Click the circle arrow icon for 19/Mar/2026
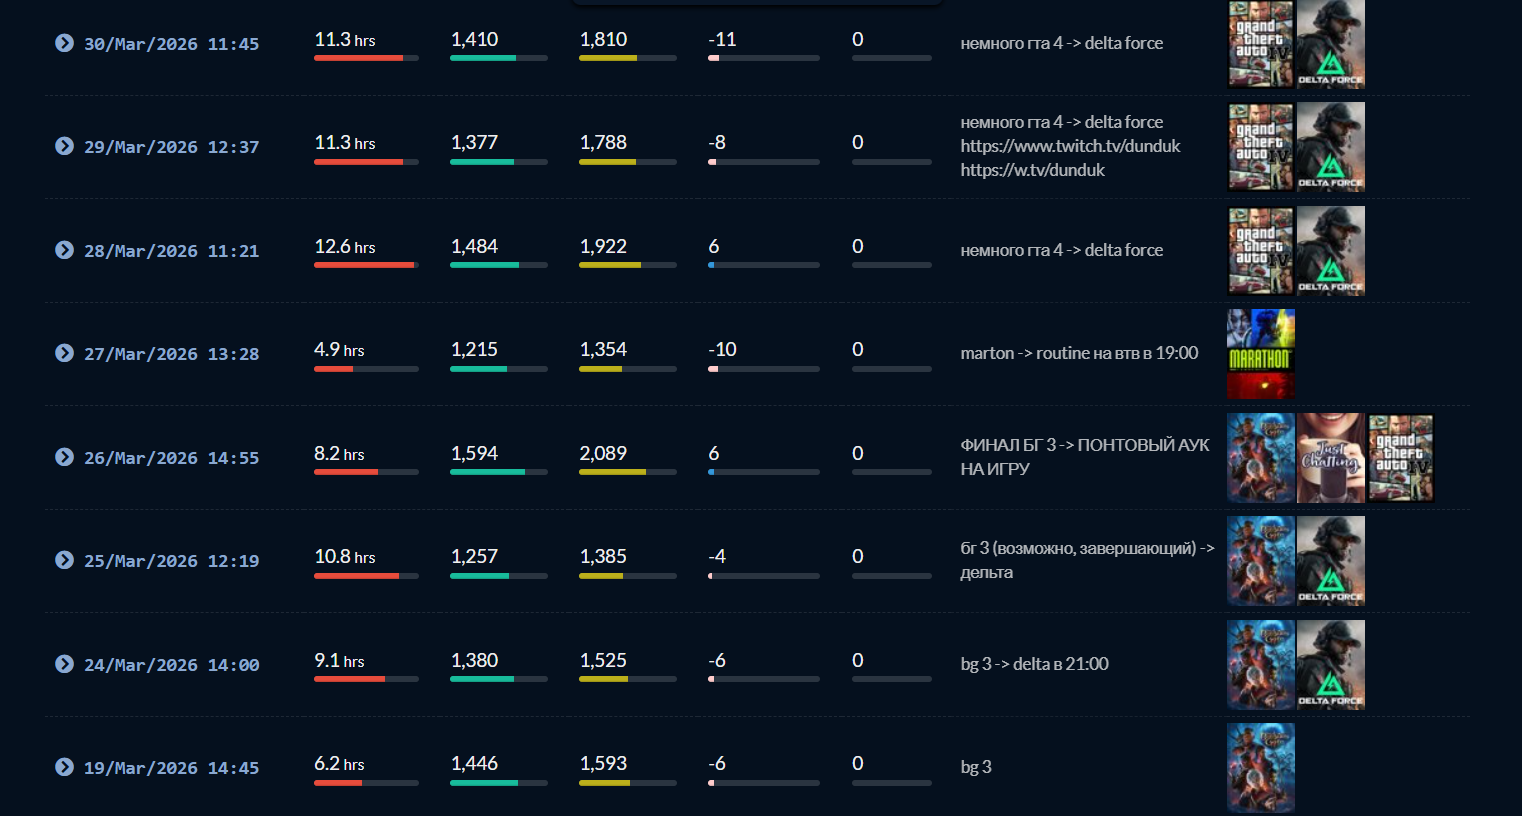Screen dimensions: 1522x816 click(x=64, y=767)
